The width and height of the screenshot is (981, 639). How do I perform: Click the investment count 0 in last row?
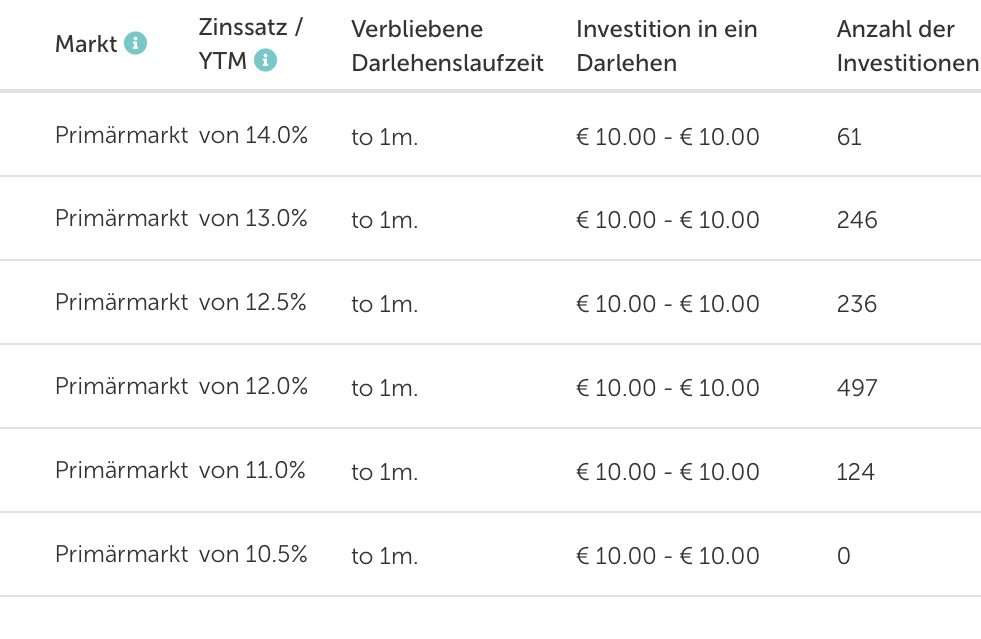pyautogui.click(x=844, y=556)
